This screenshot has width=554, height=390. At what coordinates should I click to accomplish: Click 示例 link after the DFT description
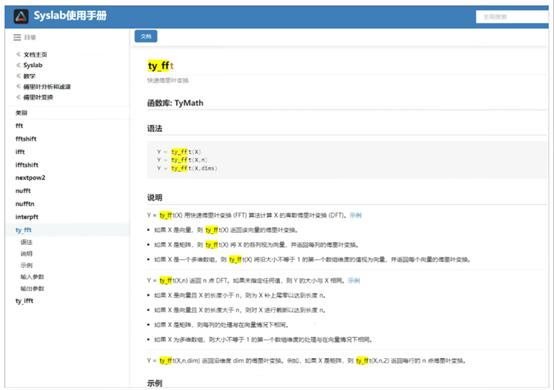355,215
